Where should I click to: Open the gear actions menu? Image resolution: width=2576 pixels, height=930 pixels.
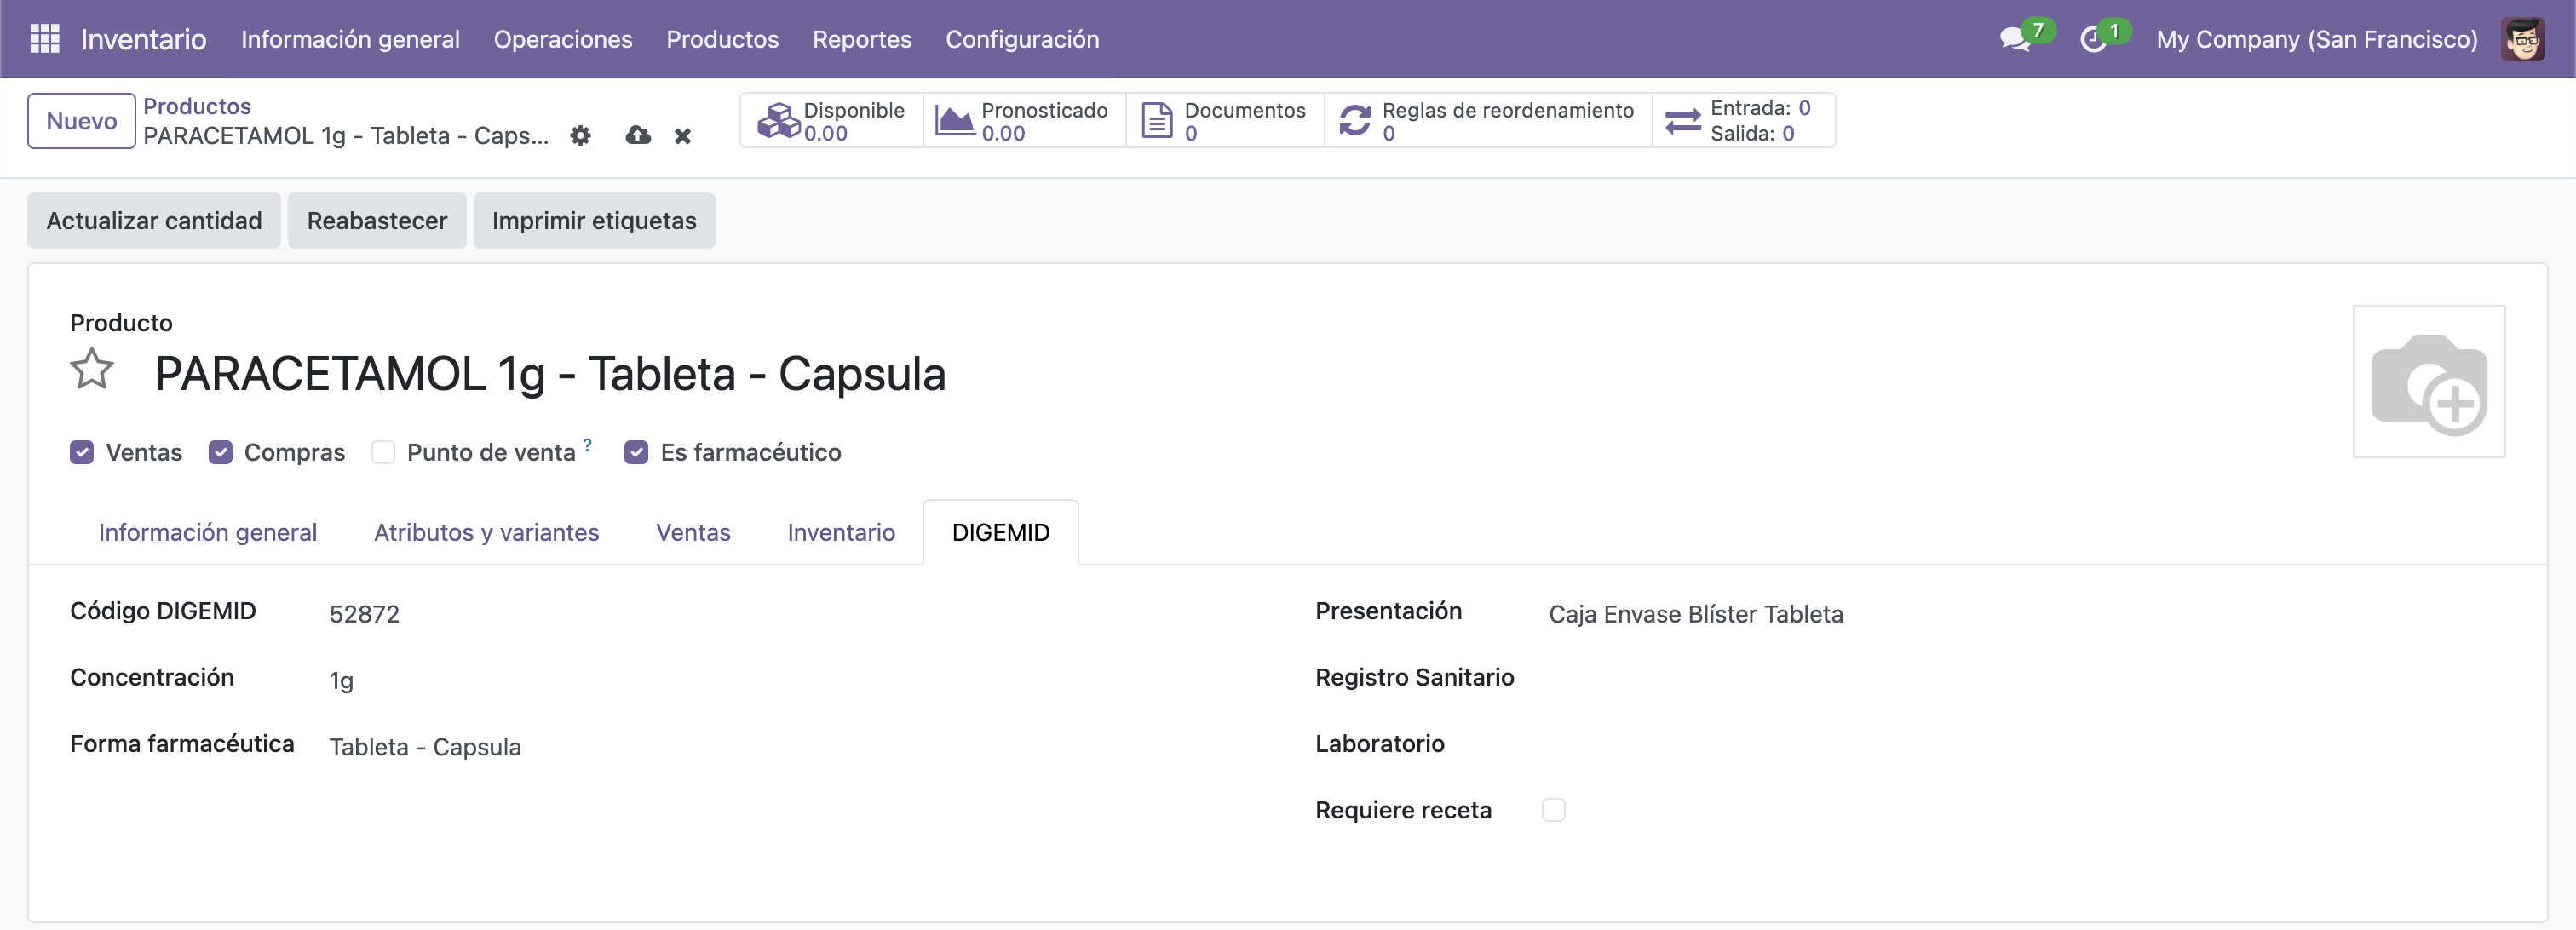580,135
